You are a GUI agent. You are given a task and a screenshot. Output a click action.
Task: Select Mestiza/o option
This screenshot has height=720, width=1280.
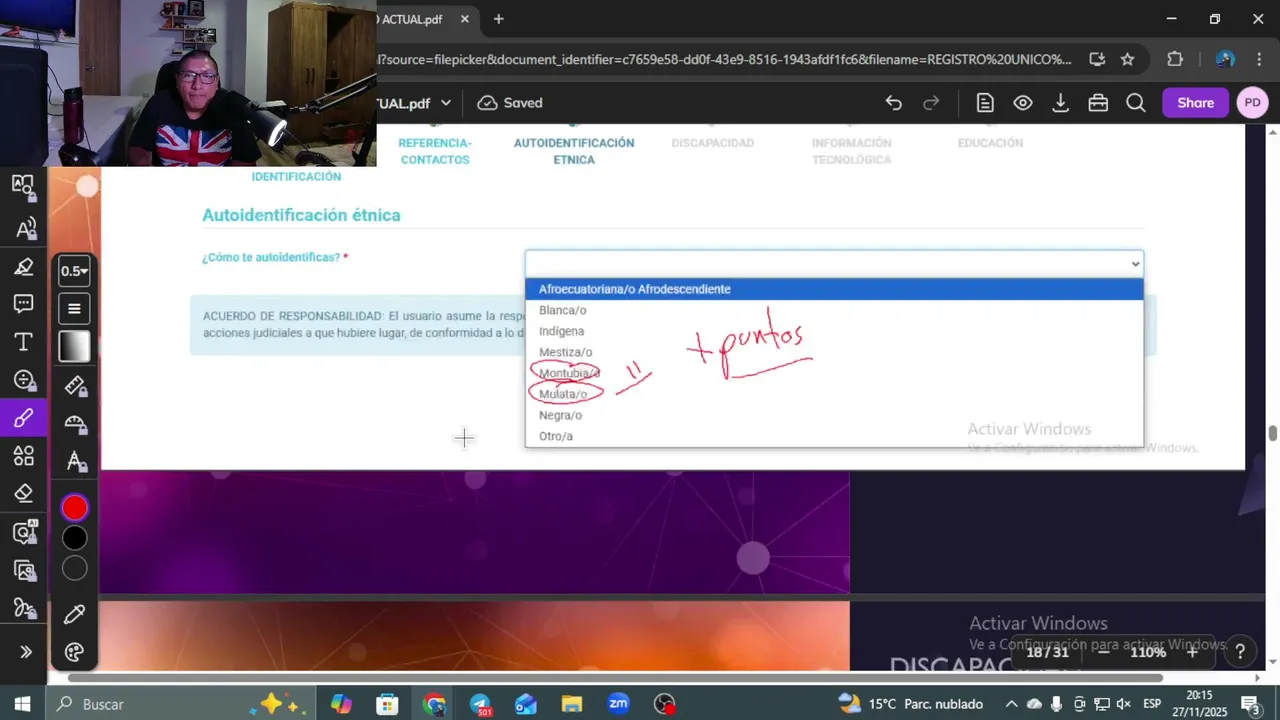[x=834, y=352]
